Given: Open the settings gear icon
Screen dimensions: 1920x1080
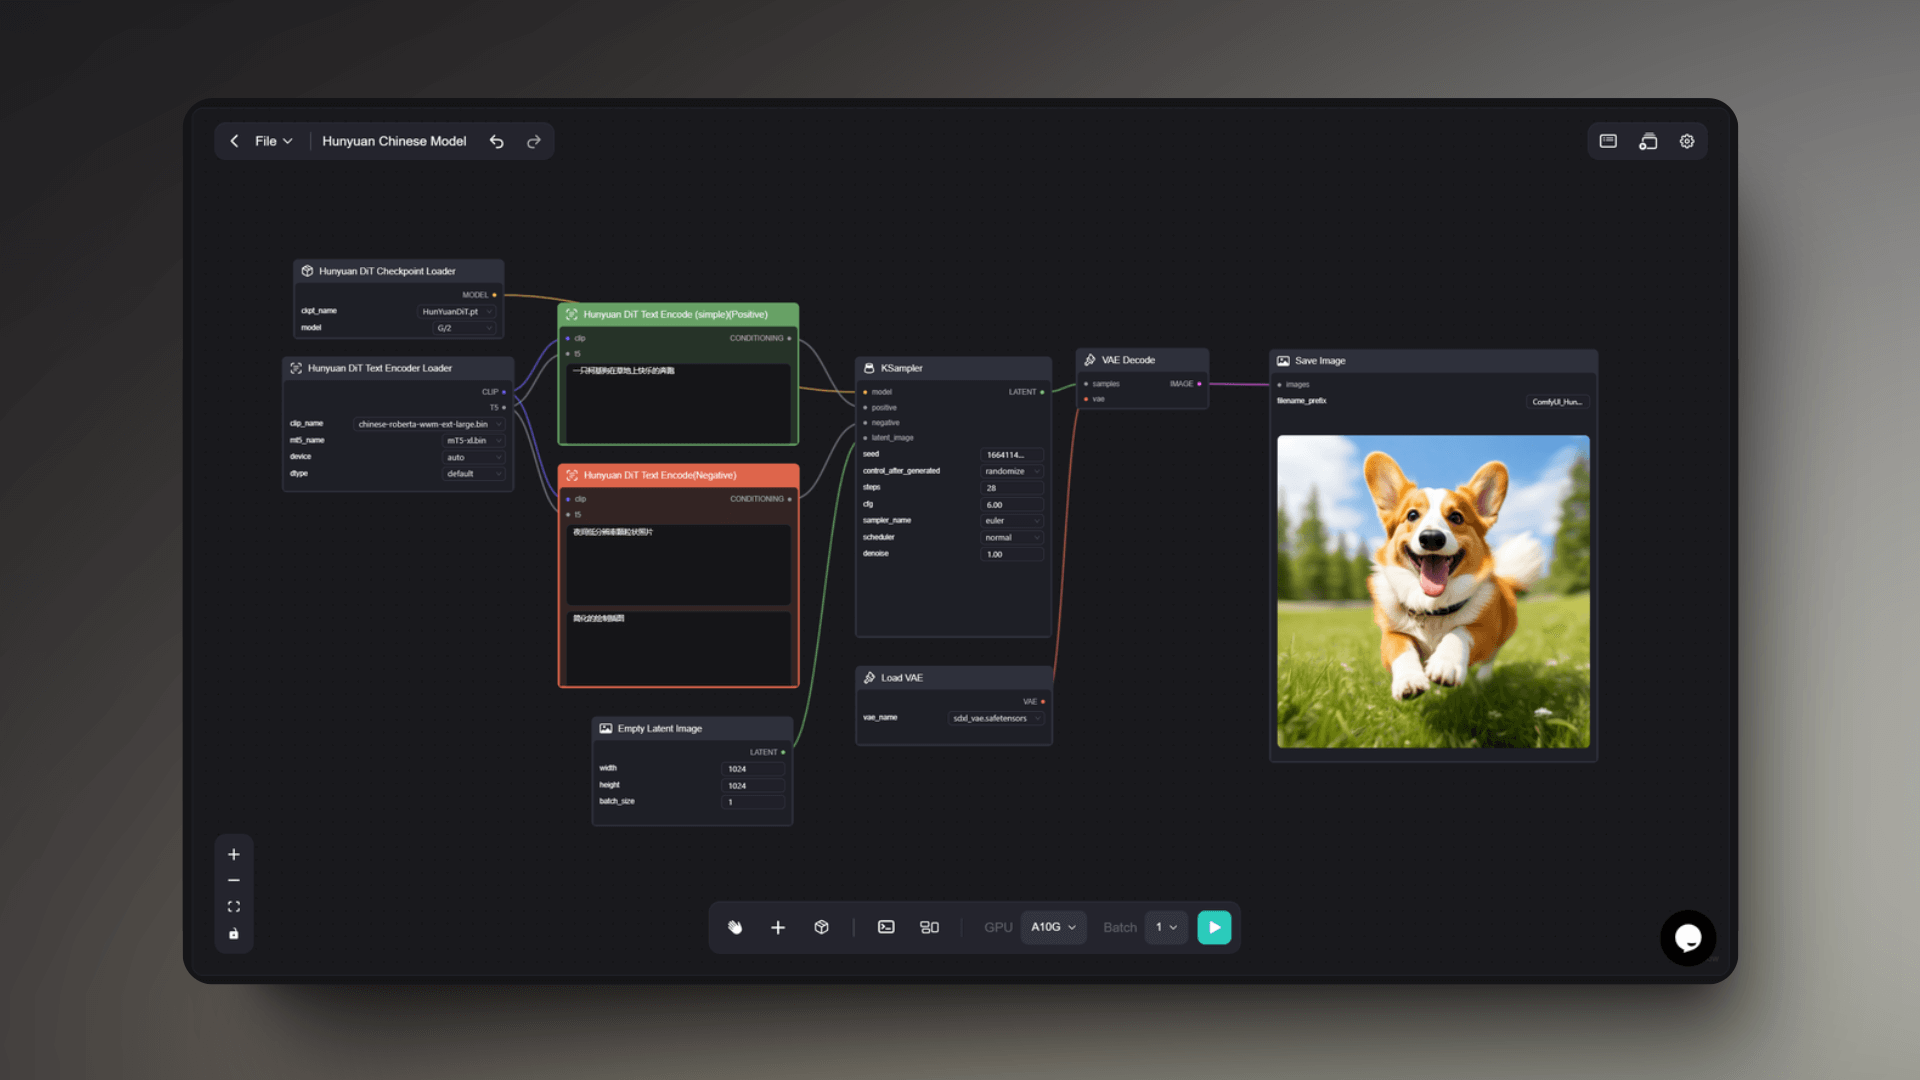Looking at the screenshot, I should [x=1687, y=141].
